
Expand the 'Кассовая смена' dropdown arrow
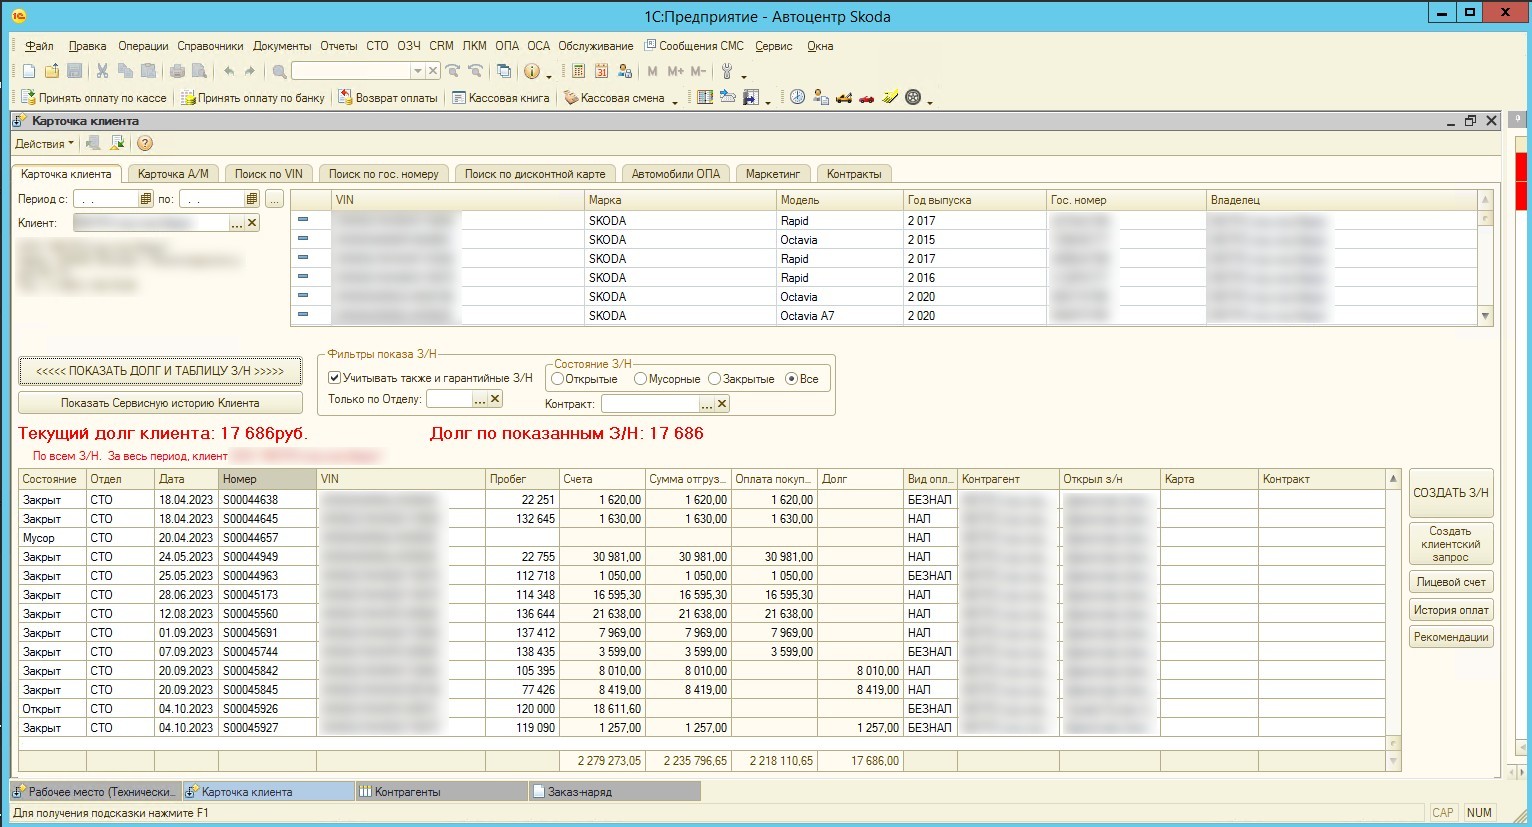point(675,100)
